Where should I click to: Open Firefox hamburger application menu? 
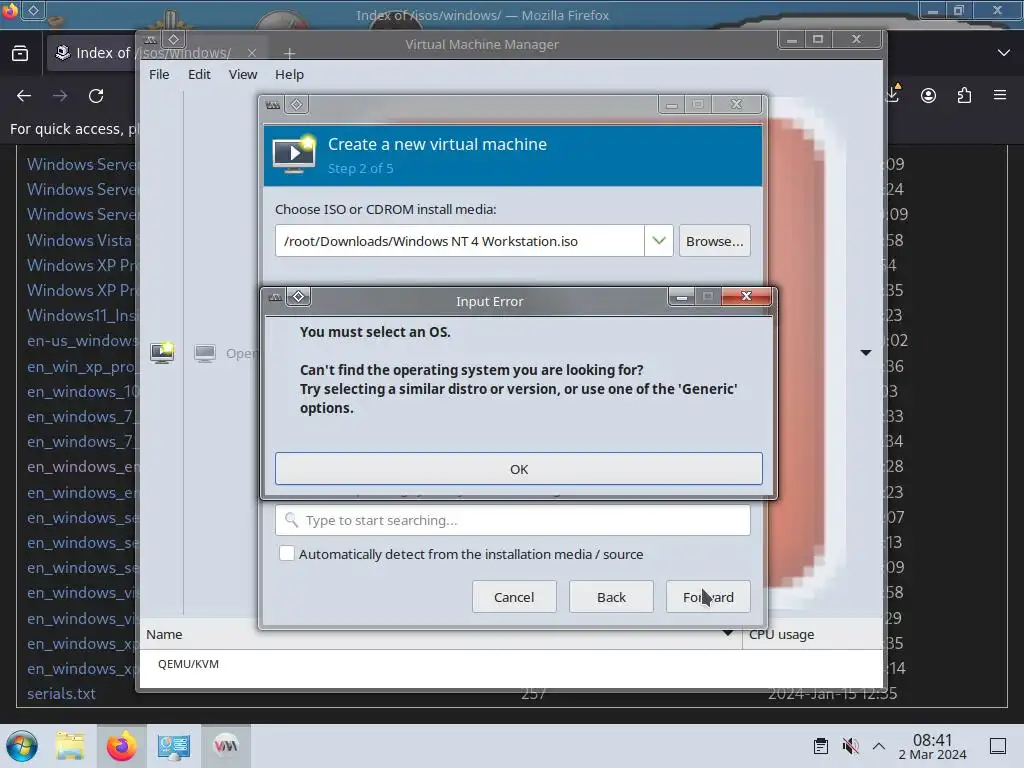click(x=1000, y=96)
